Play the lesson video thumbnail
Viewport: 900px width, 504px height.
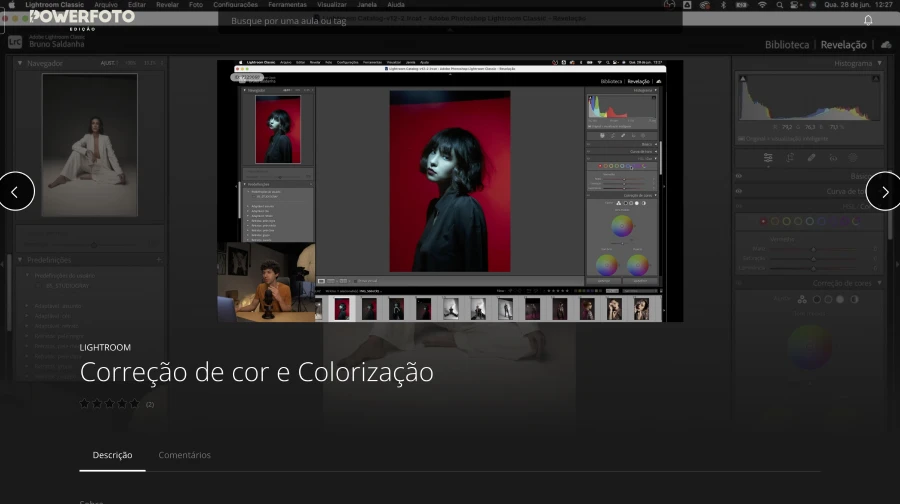pyautogui.click(x=450, y=191)
